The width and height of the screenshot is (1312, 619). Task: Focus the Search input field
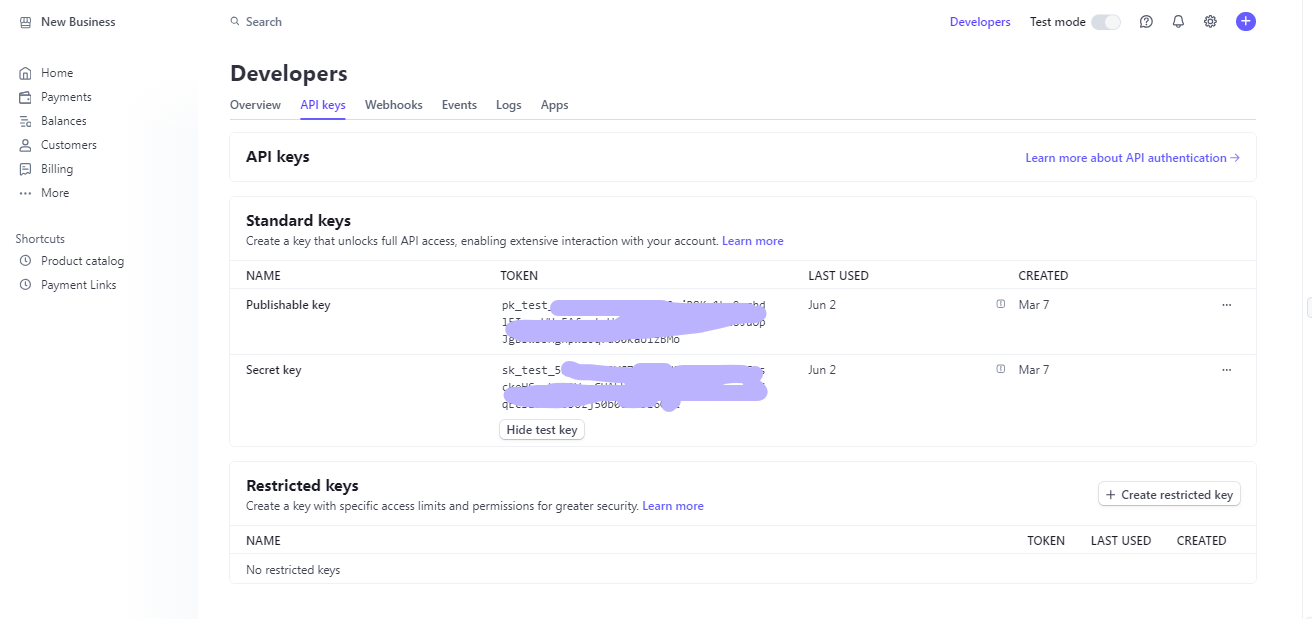click(264, 22)
